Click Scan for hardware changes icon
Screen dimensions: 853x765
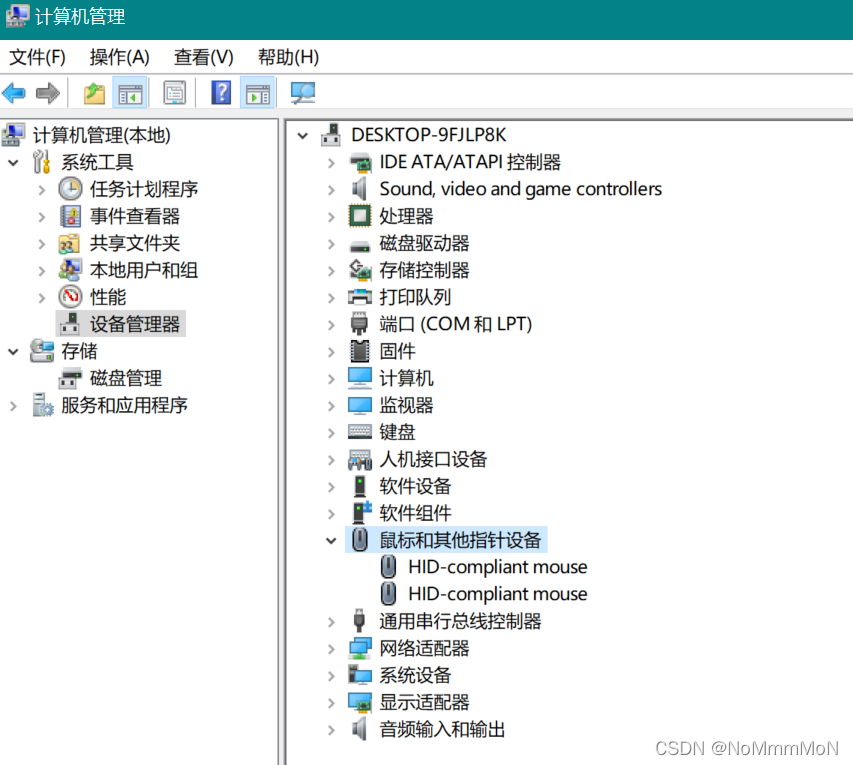[x=302, y=93]
